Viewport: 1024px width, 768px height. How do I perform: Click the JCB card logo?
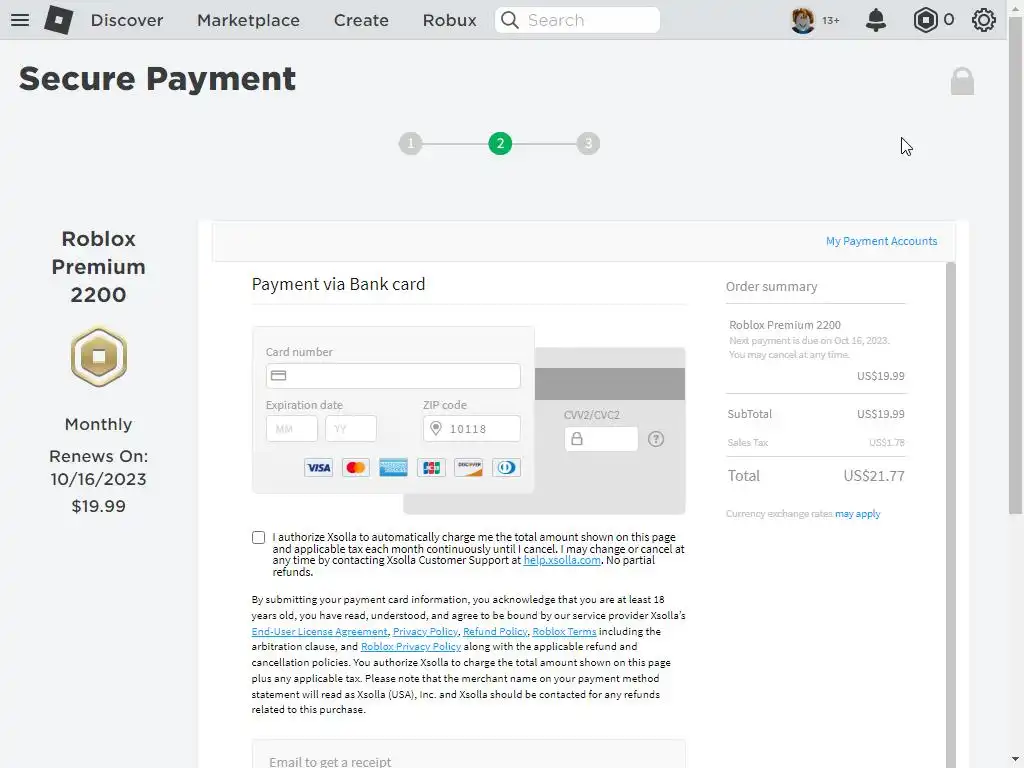[x=431, y=468]
